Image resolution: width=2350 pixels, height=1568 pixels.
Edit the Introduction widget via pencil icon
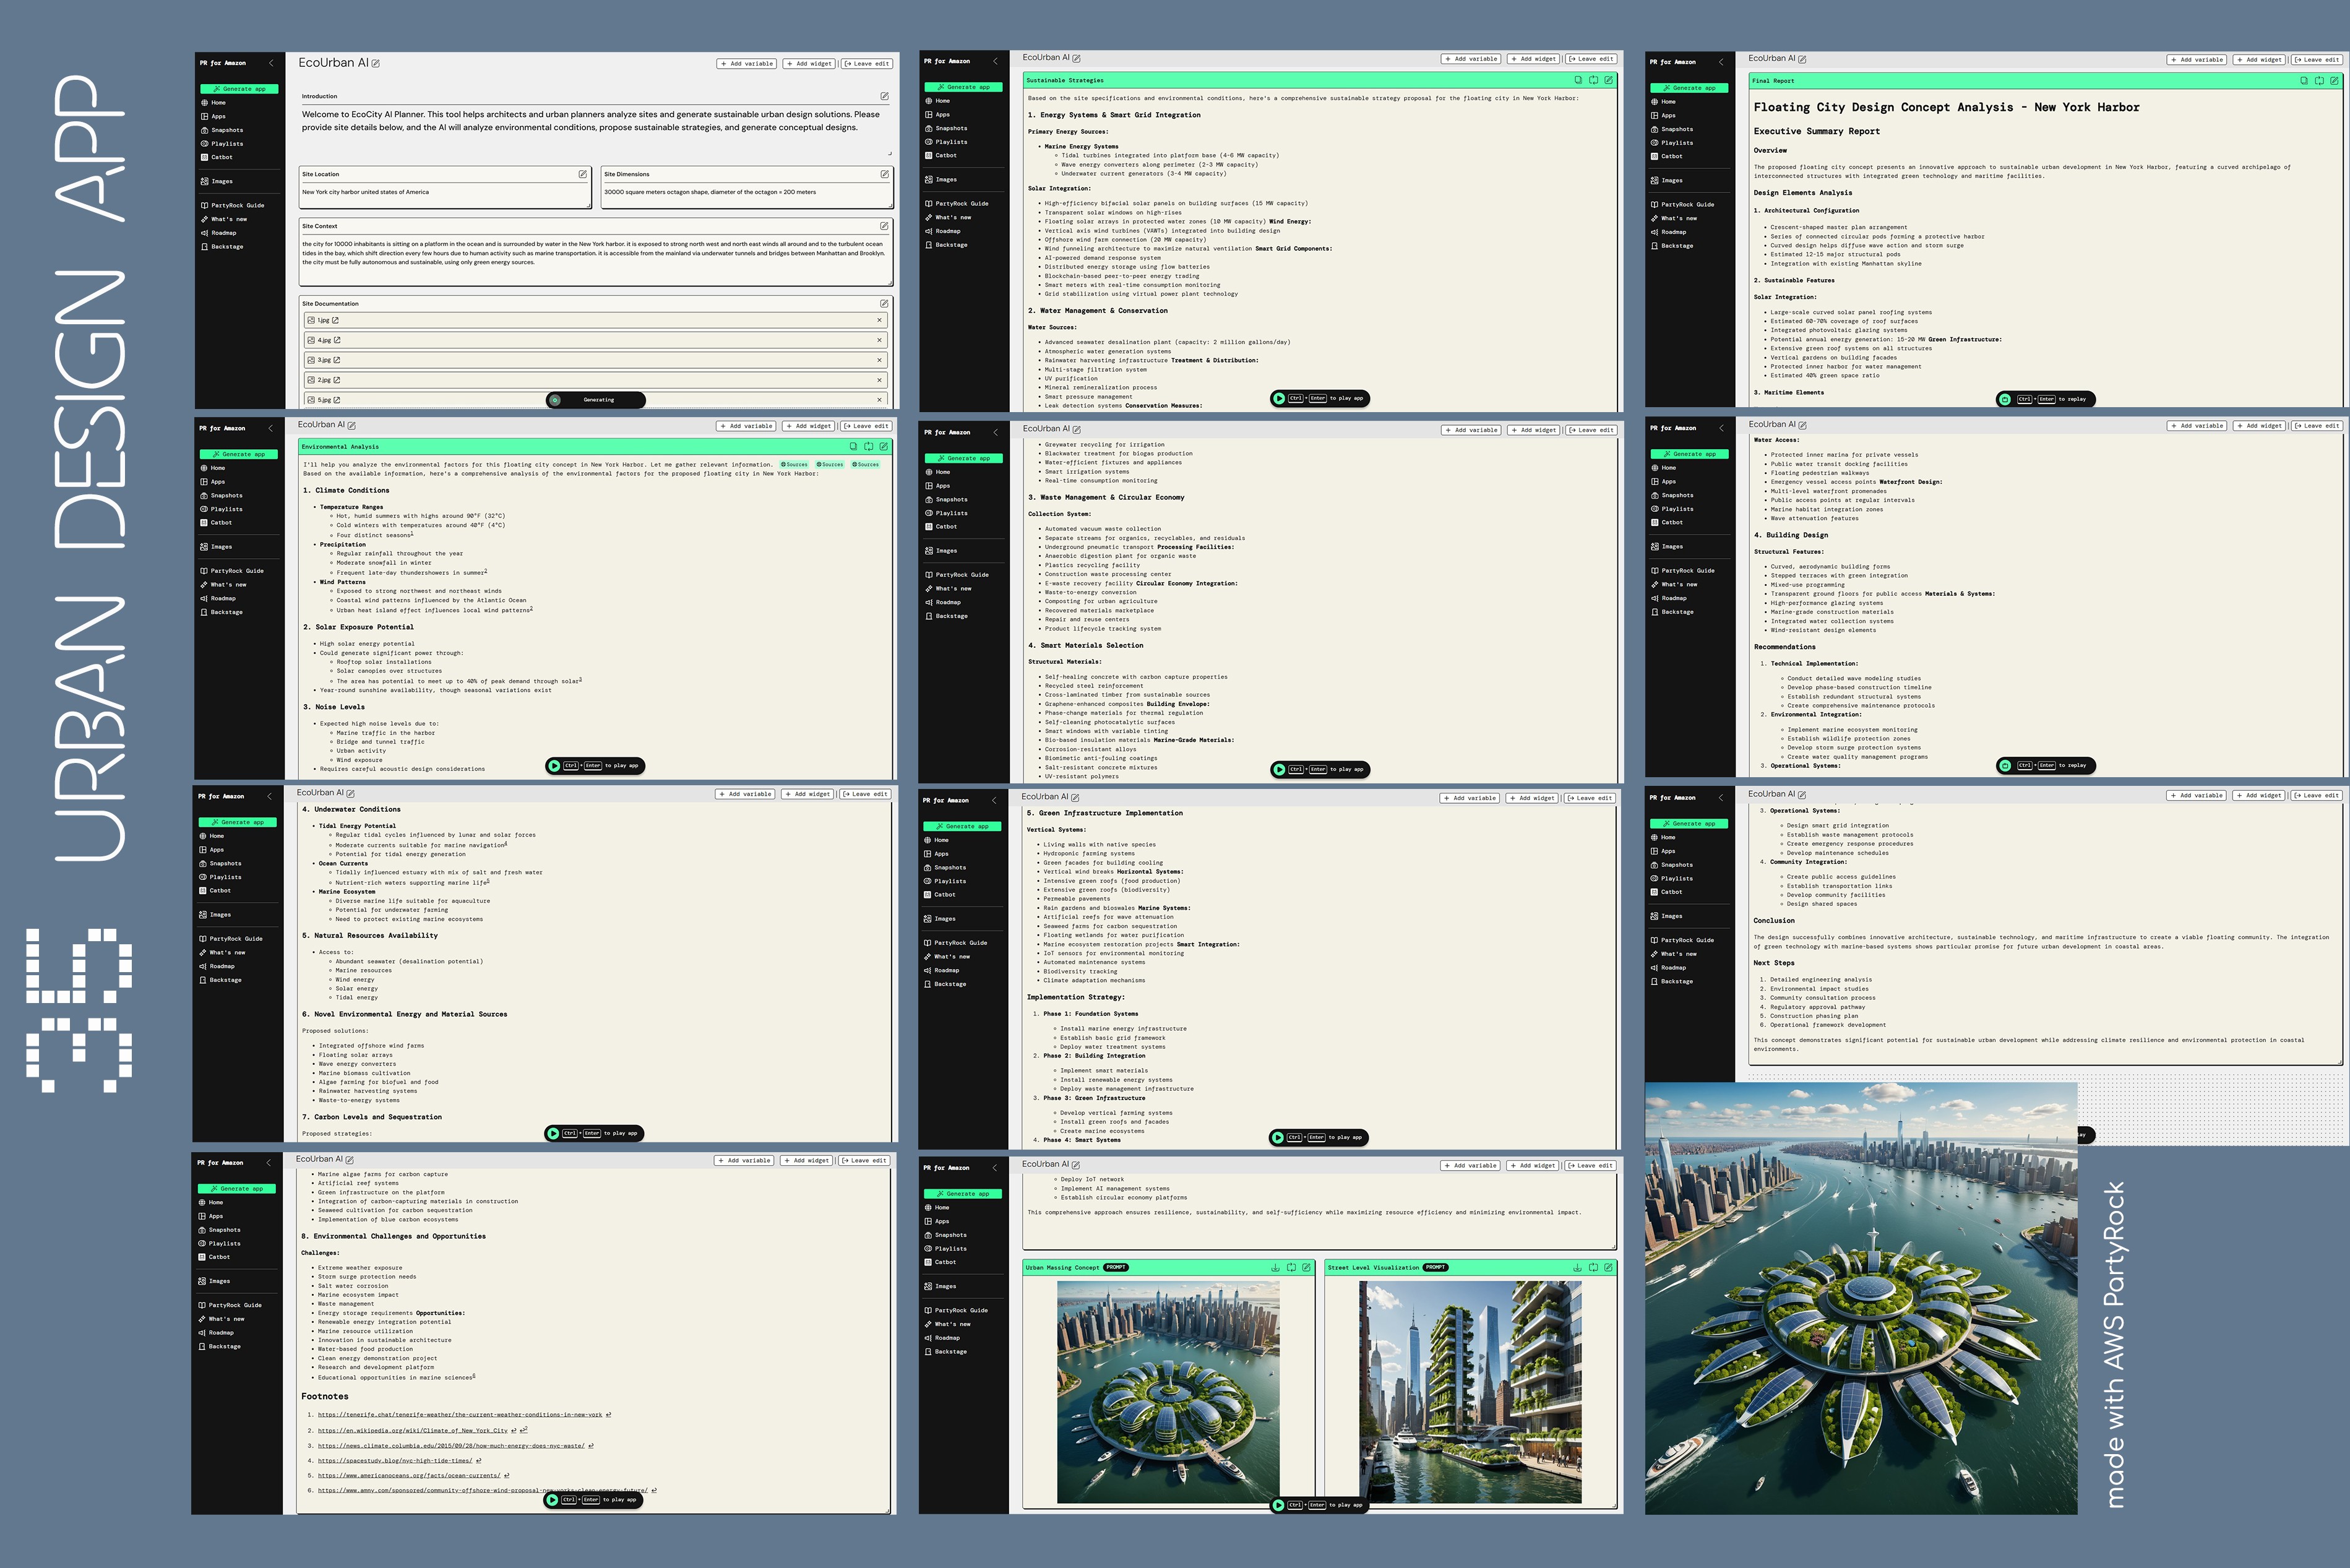tap(884, 96)
